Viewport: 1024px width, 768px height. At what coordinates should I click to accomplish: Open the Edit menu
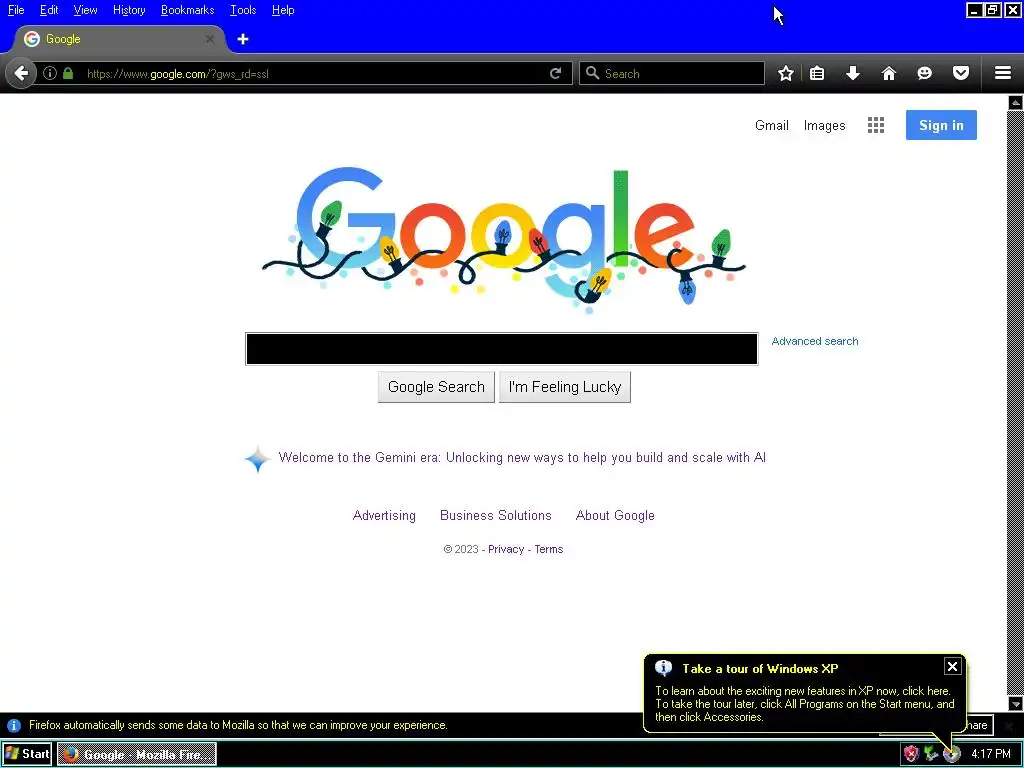tap(49, 10)
